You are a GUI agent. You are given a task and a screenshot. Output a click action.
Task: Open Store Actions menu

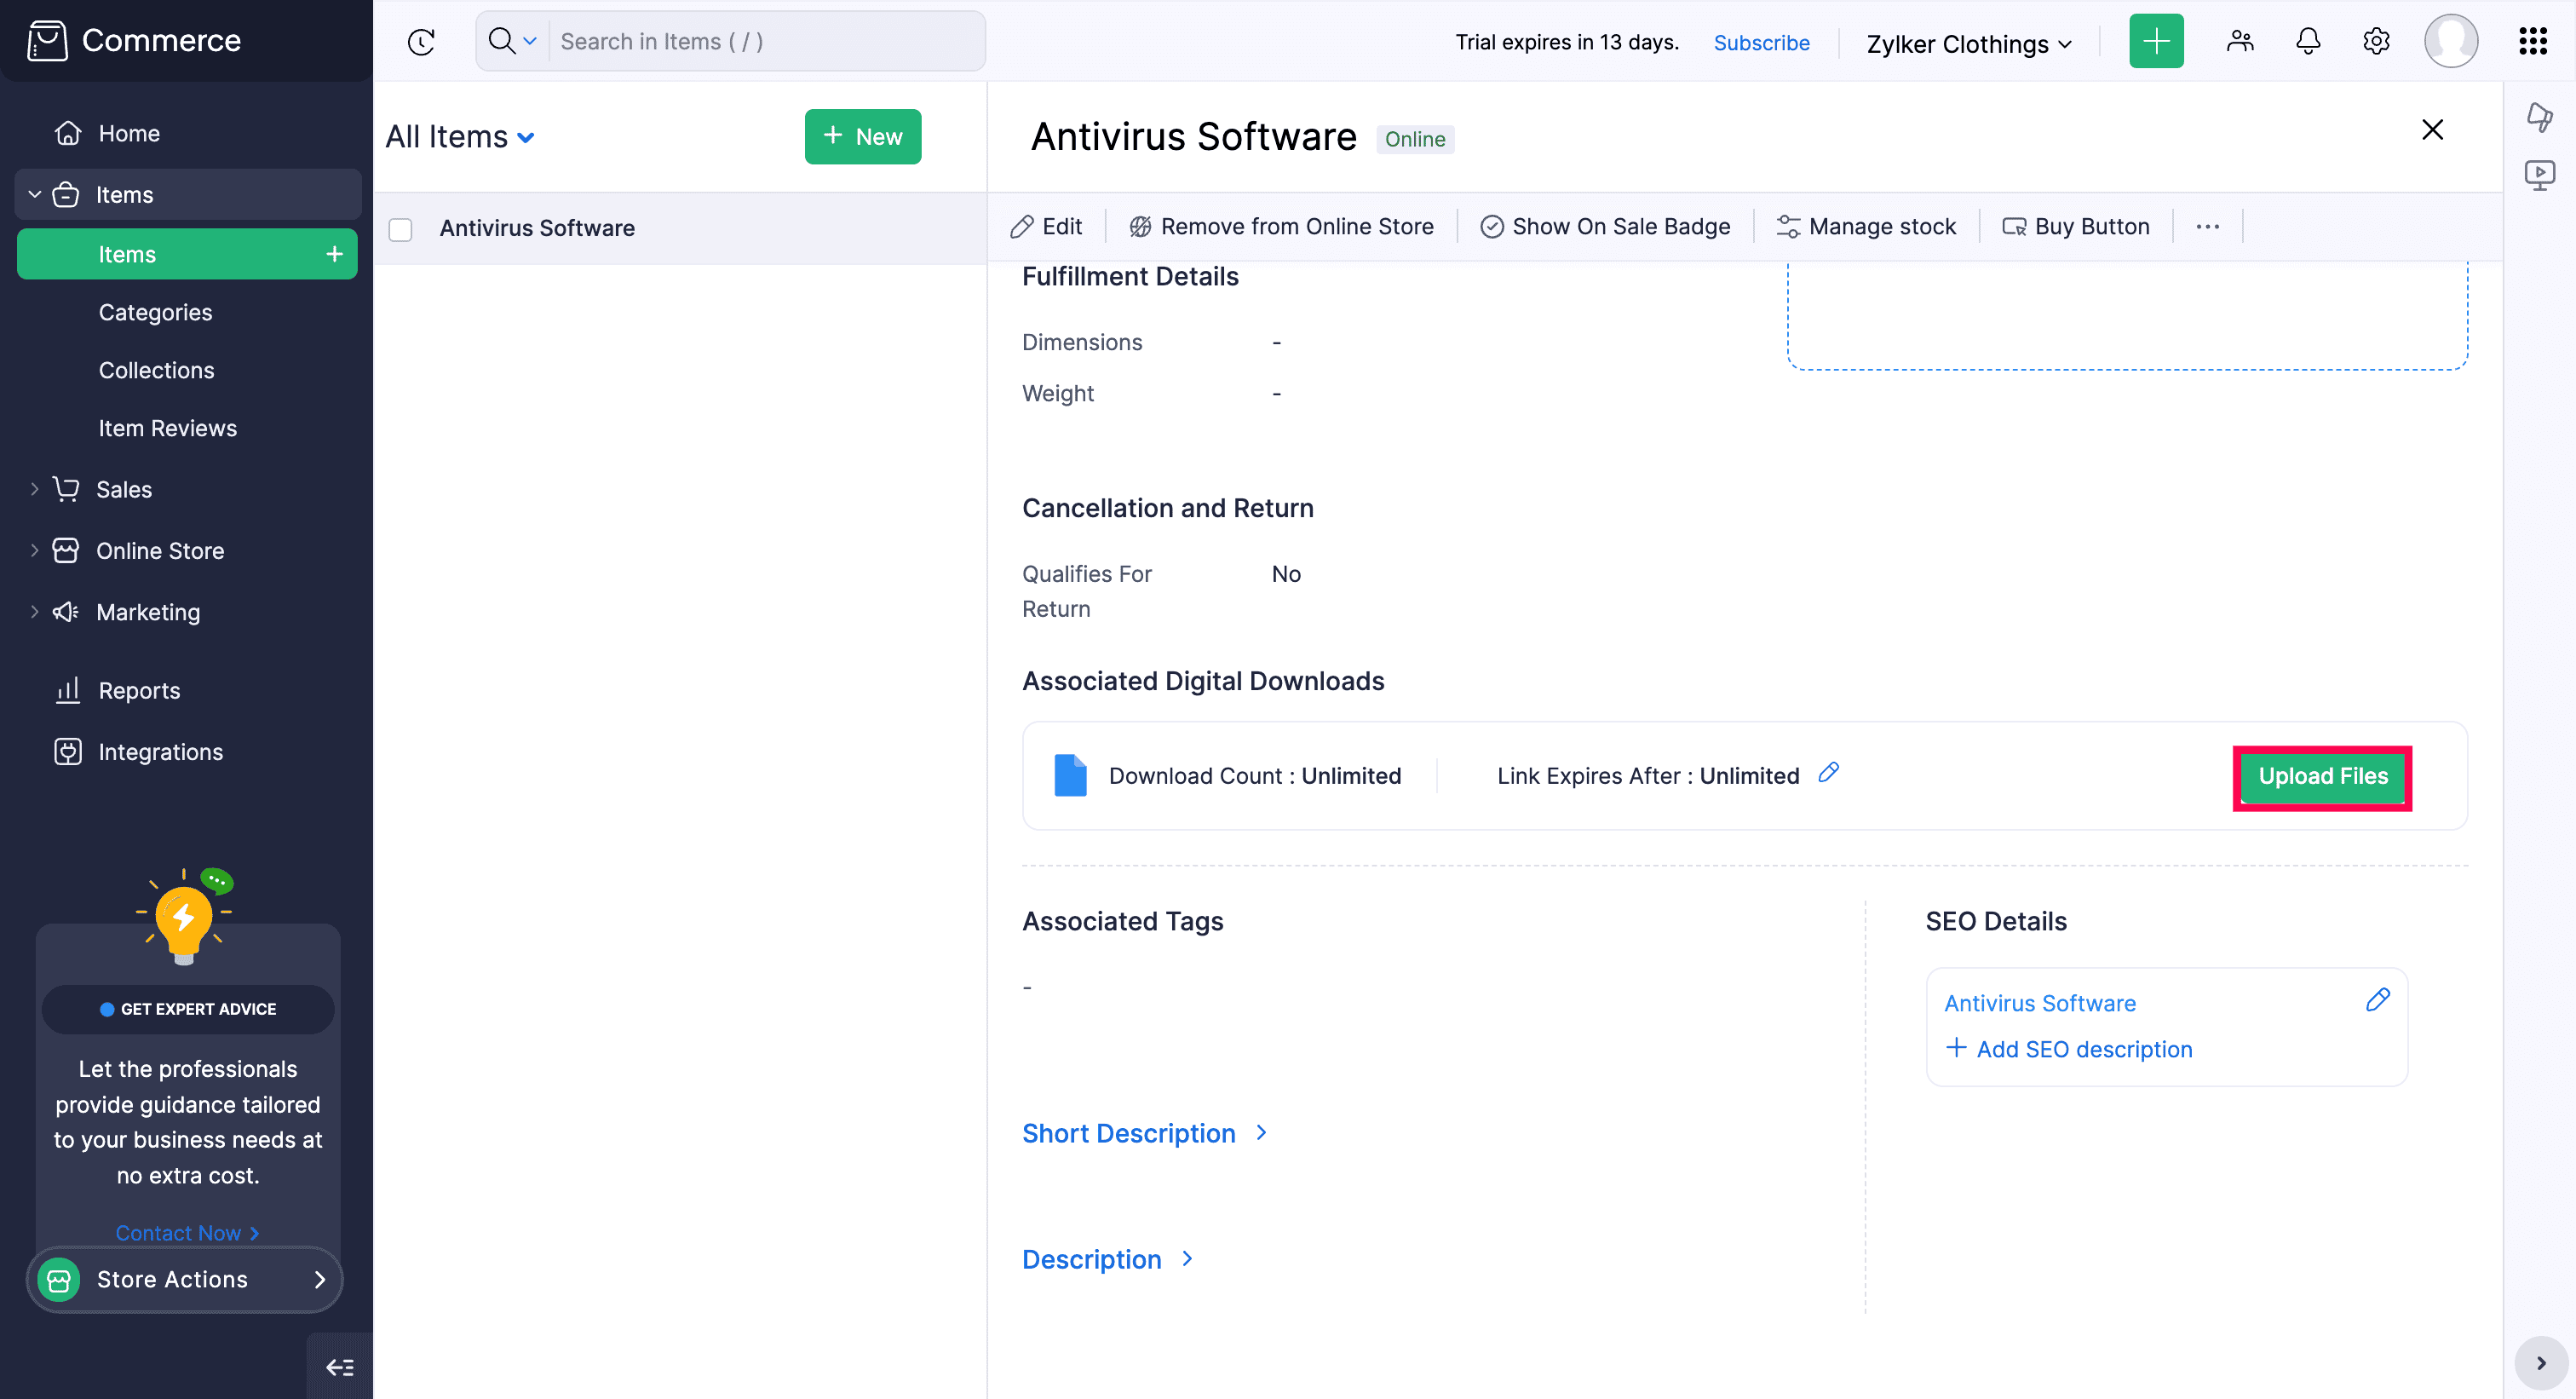click(185, 1279)
